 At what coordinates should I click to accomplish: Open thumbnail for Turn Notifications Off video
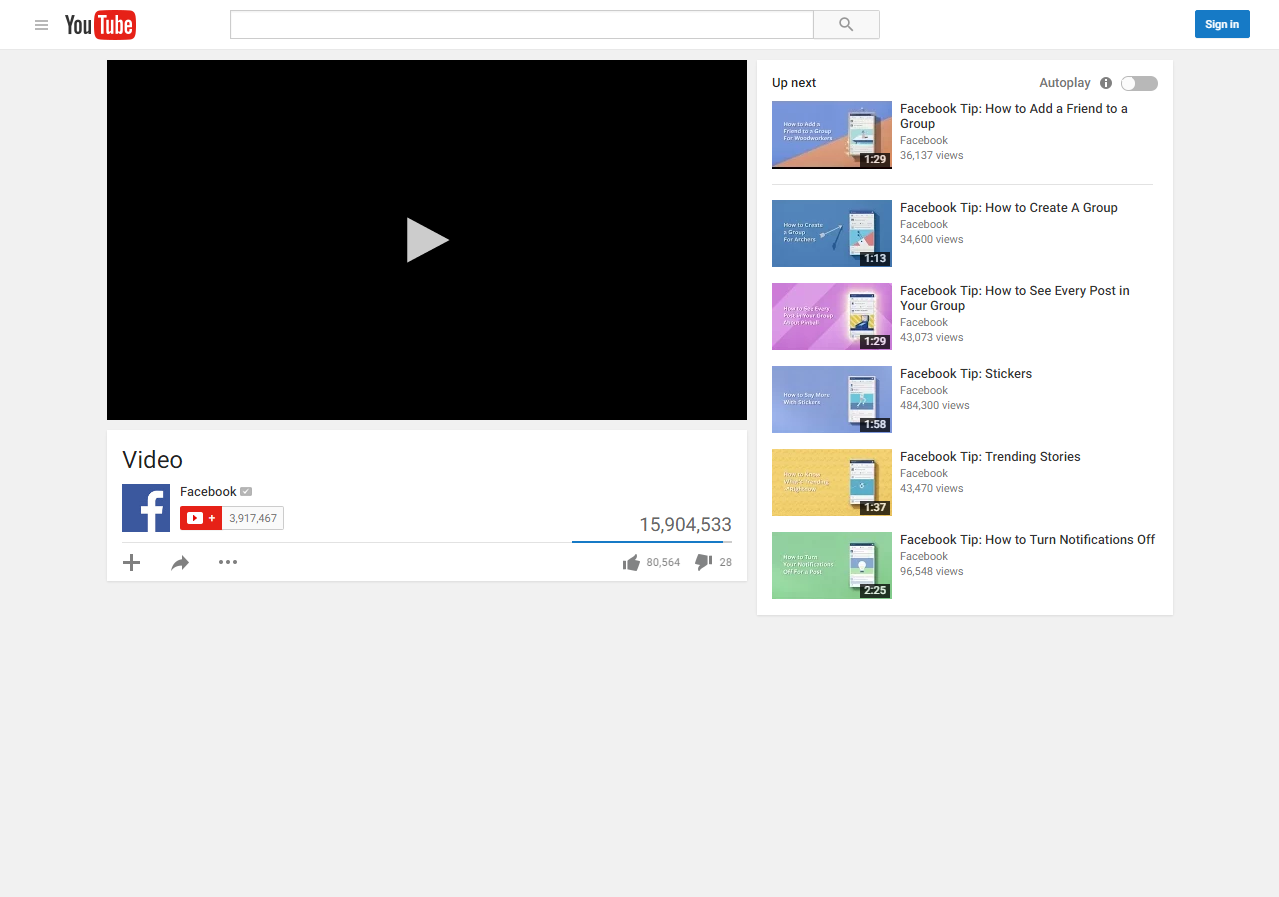point(832,566)
